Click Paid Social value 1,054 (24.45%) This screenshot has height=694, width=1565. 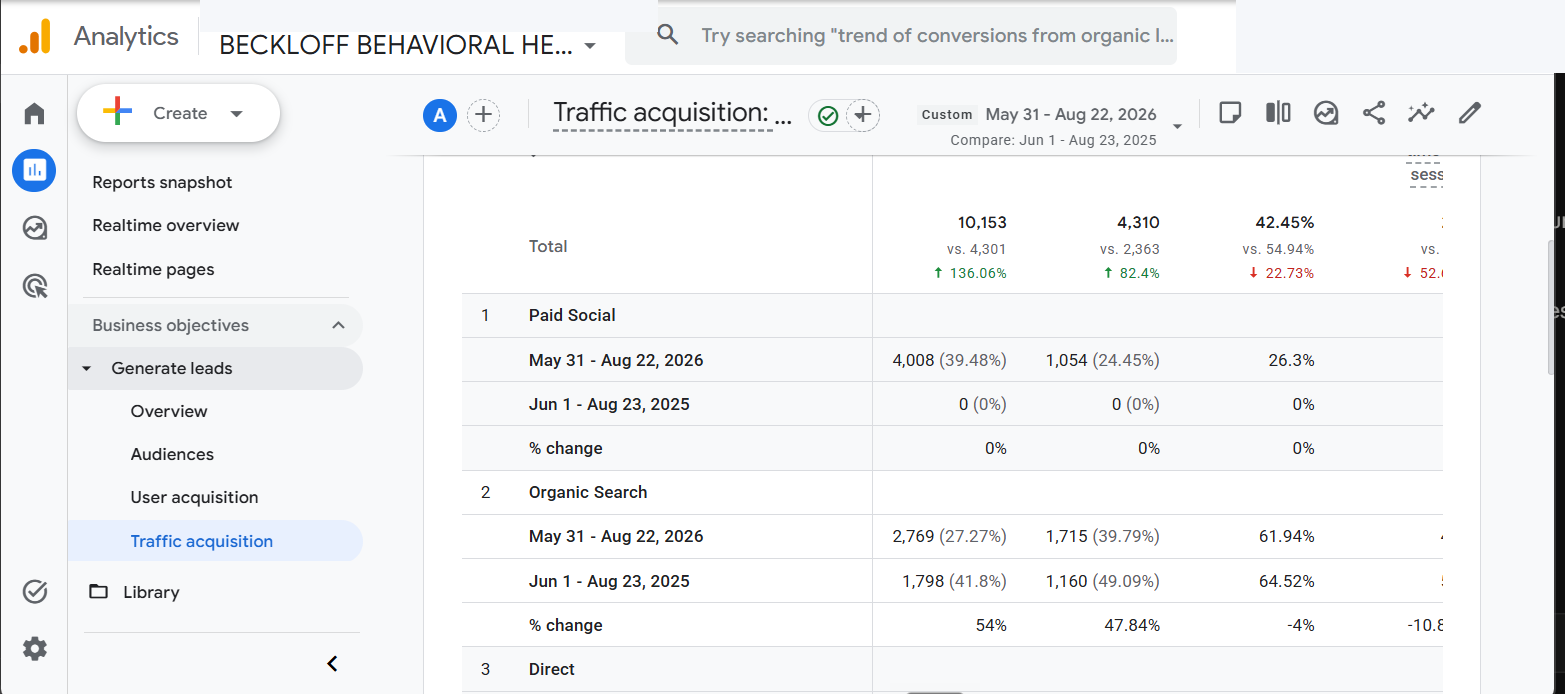[x=1103, y=360]
